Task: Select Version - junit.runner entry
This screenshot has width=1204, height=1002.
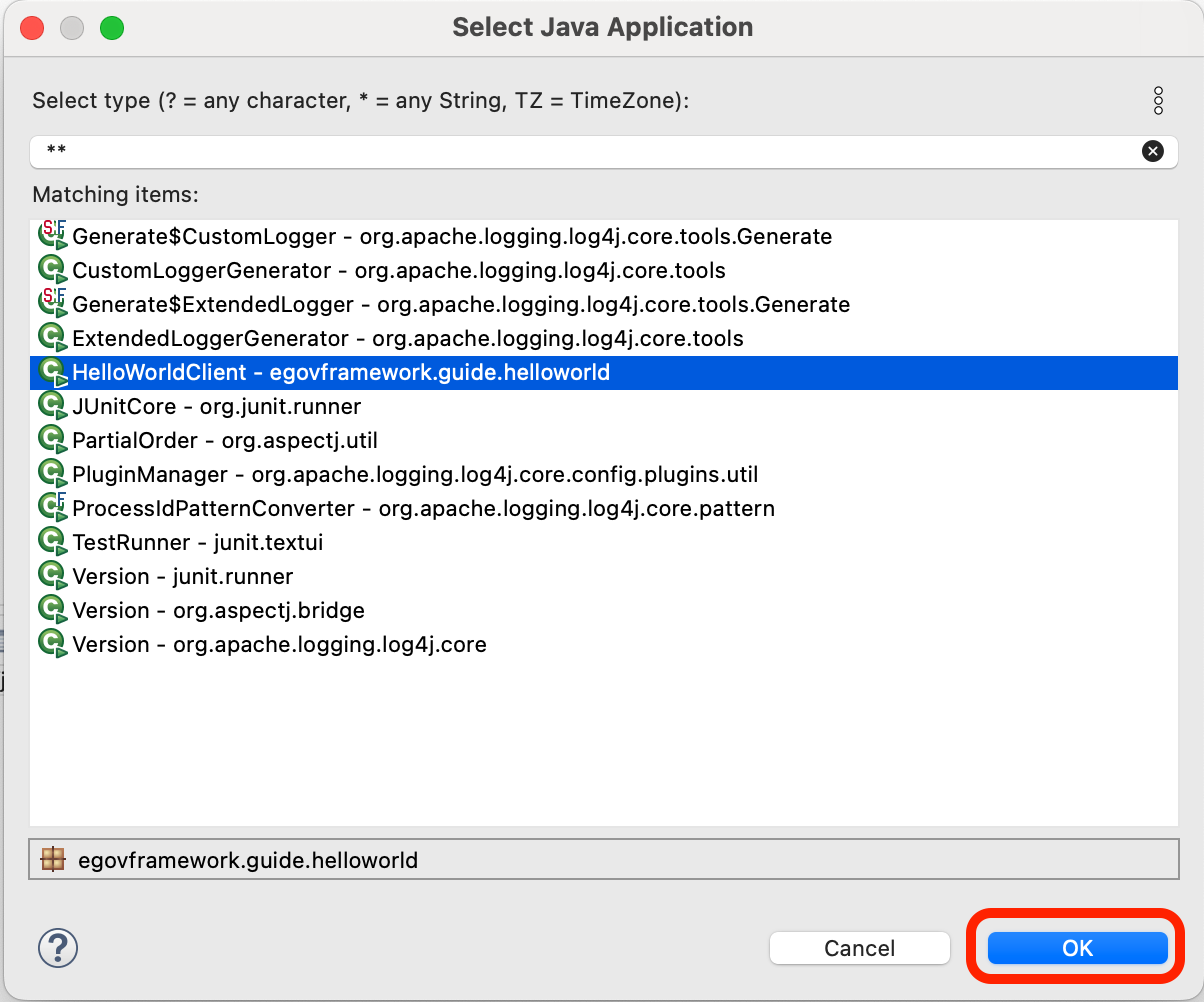Action: click(182, 577)
